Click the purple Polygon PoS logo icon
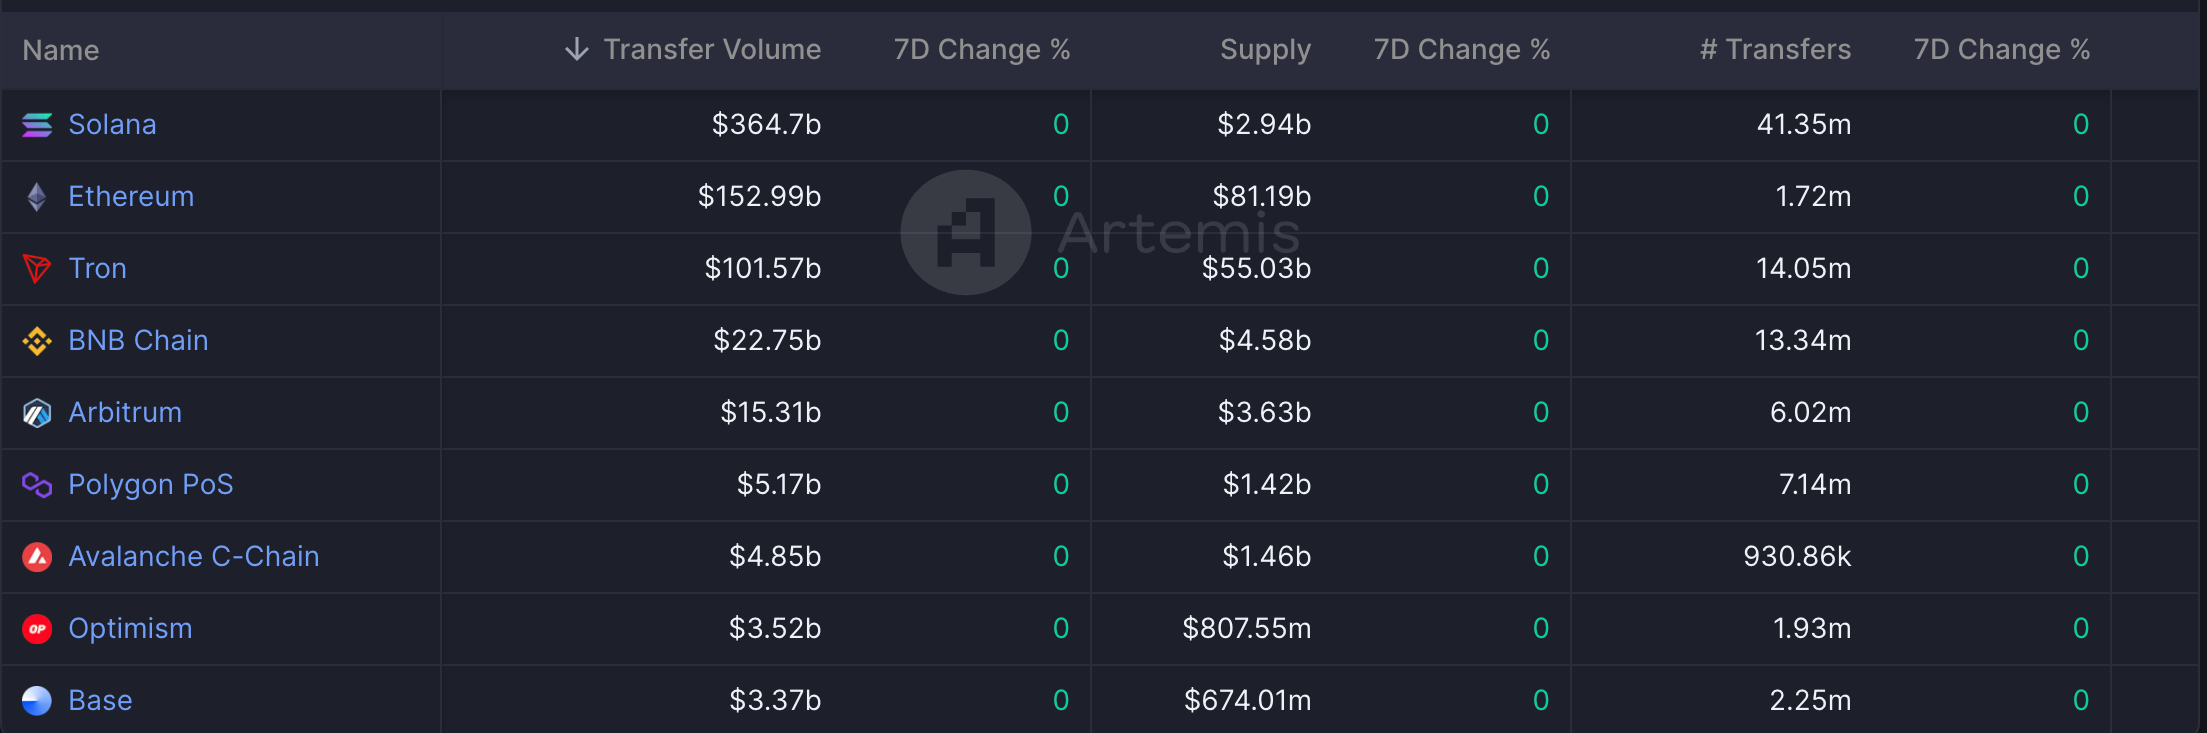The height and width of the screenshot is (733, 2207). point(37,485)
